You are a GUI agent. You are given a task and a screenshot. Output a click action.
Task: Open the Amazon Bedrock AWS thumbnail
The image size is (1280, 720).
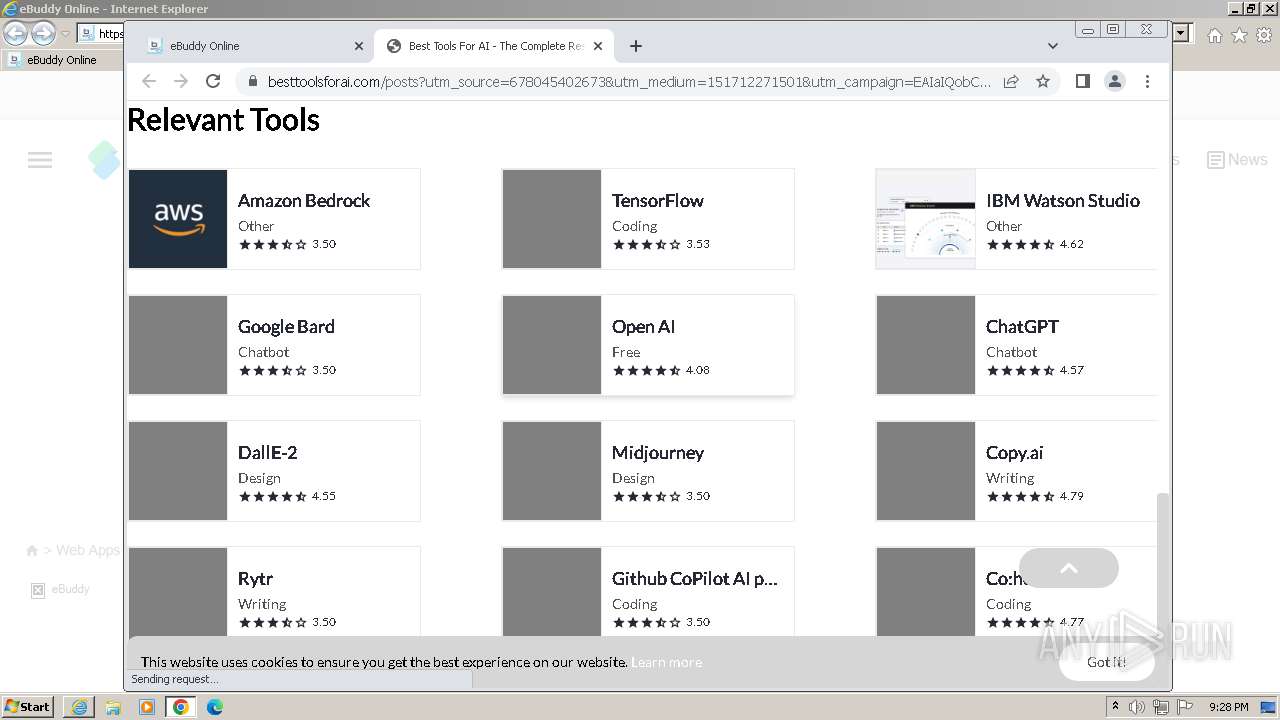178,219
